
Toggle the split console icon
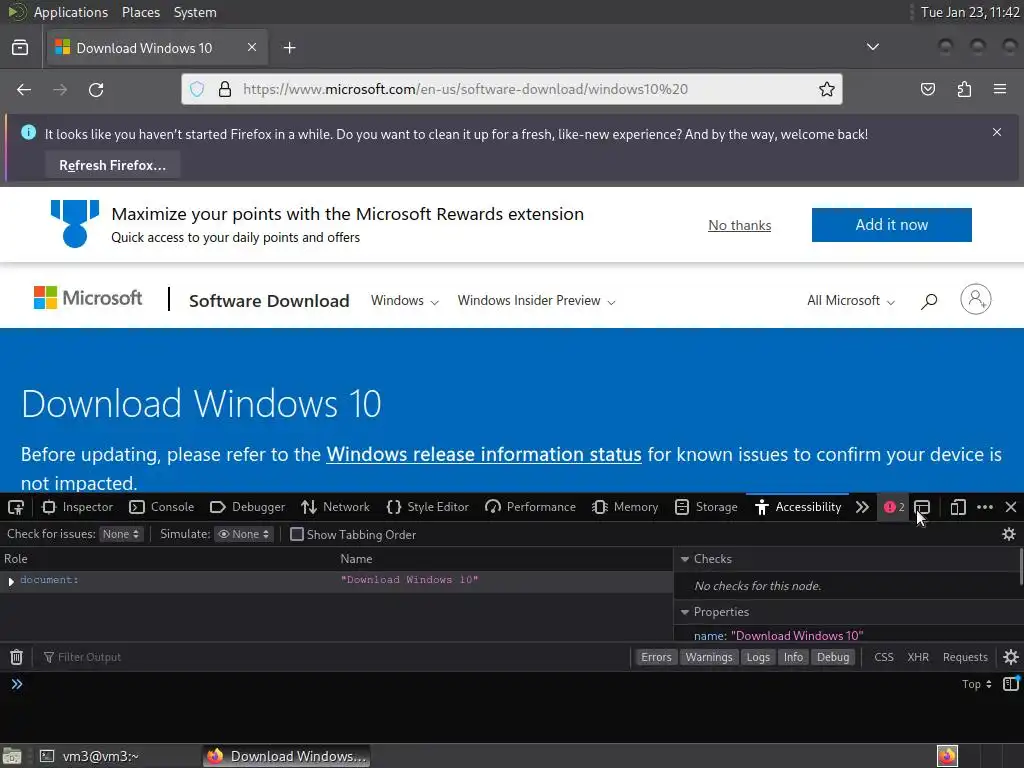[922, 507]
